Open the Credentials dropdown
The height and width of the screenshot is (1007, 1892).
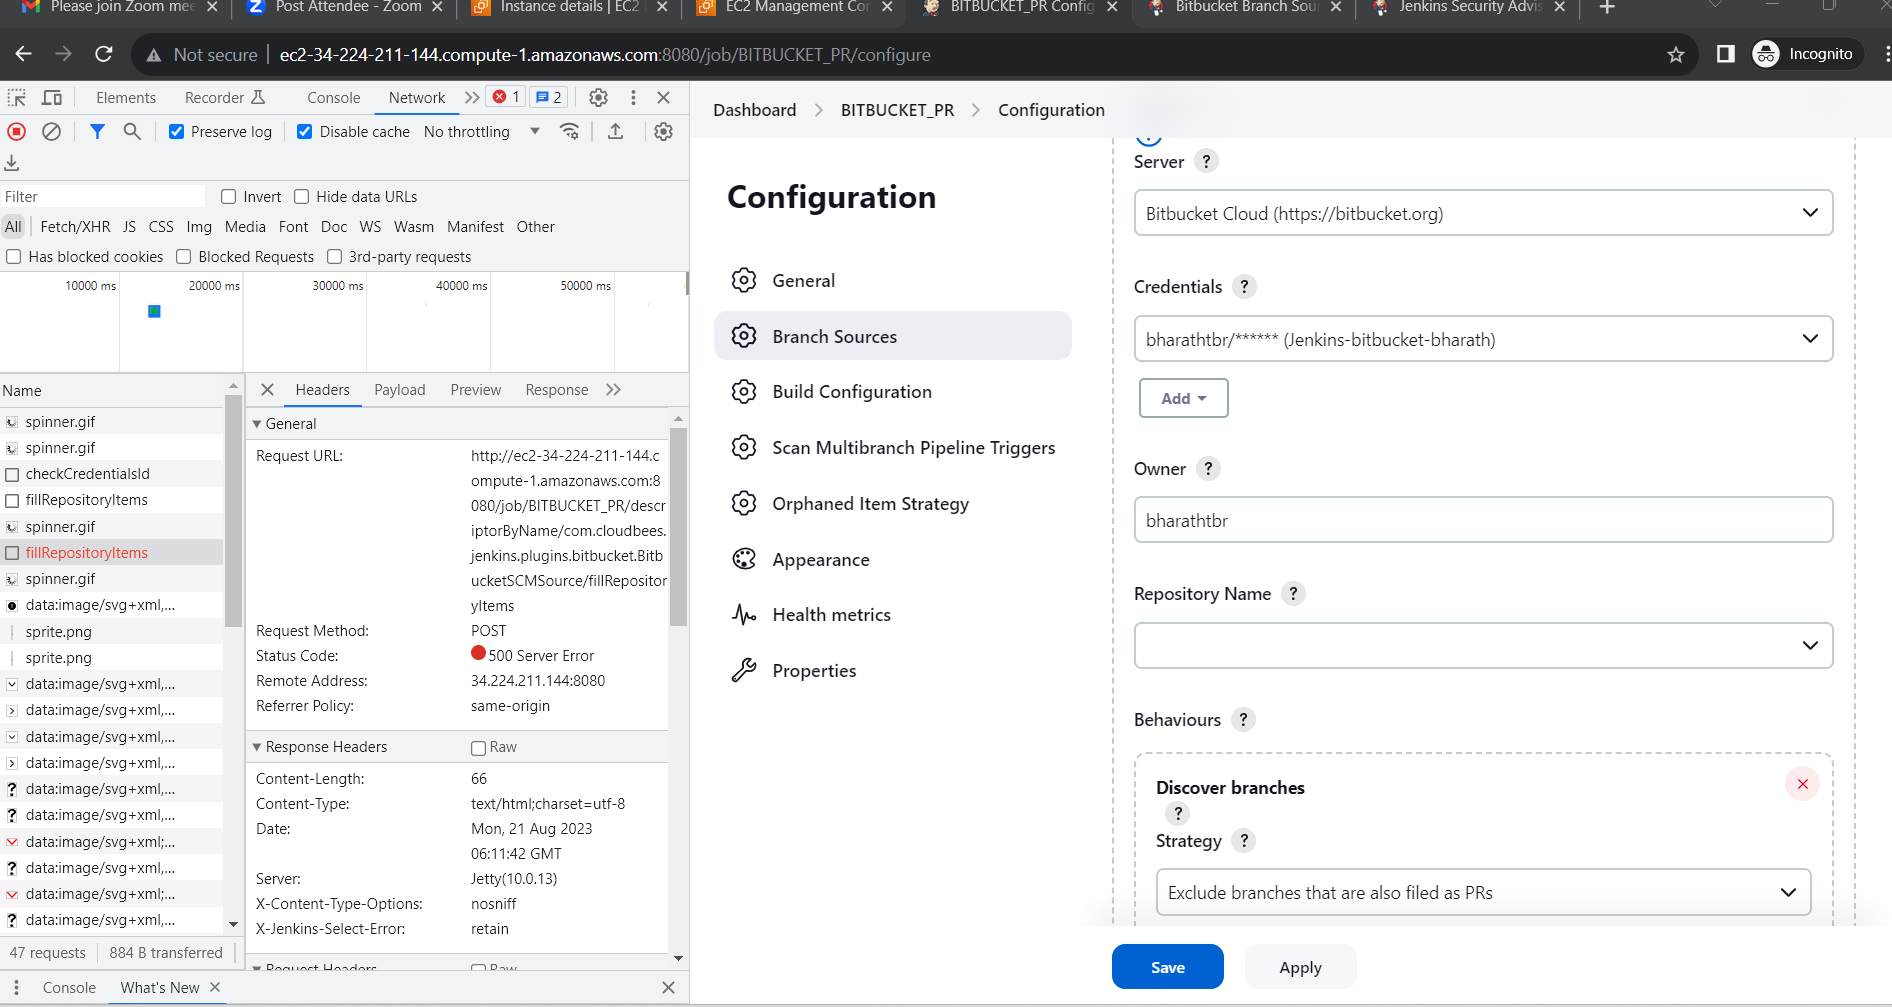click(x=1483, y=339)
